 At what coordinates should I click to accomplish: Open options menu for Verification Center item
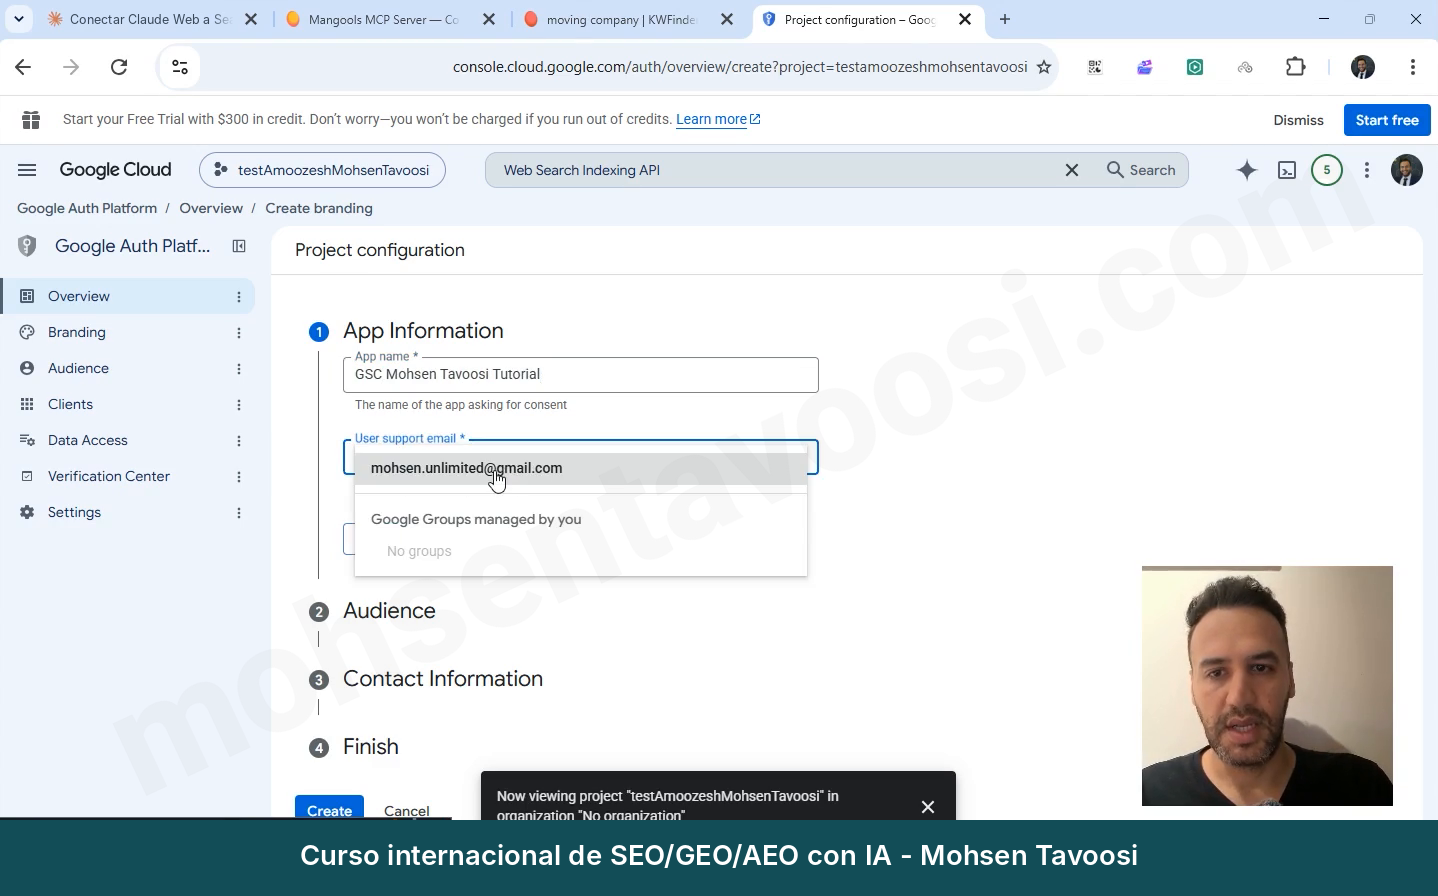[x=239, y=477]
